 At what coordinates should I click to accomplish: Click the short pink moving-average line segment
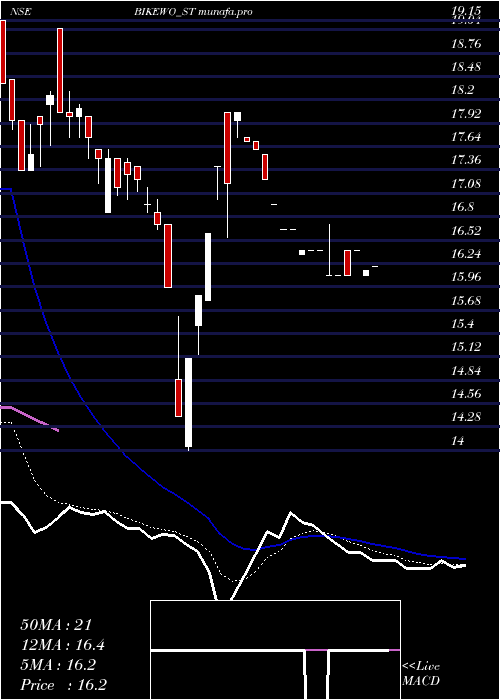[x=29, y=418]
